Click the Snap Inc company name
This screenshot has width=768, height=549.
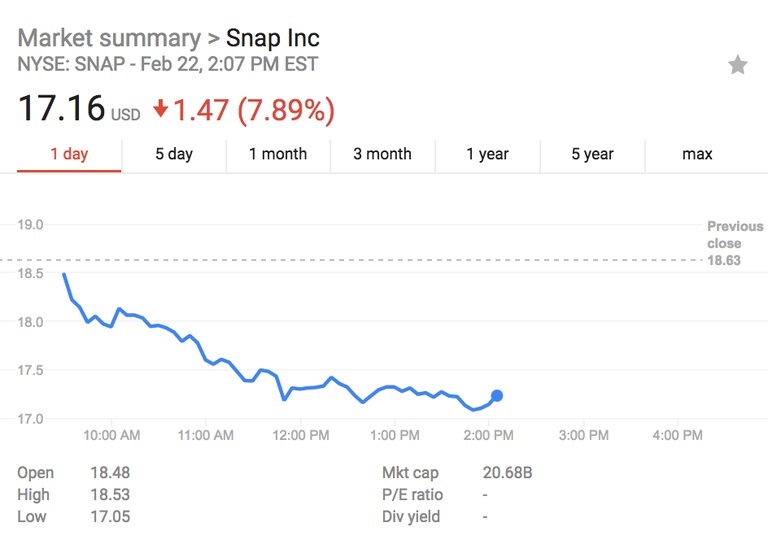point(273,39)
